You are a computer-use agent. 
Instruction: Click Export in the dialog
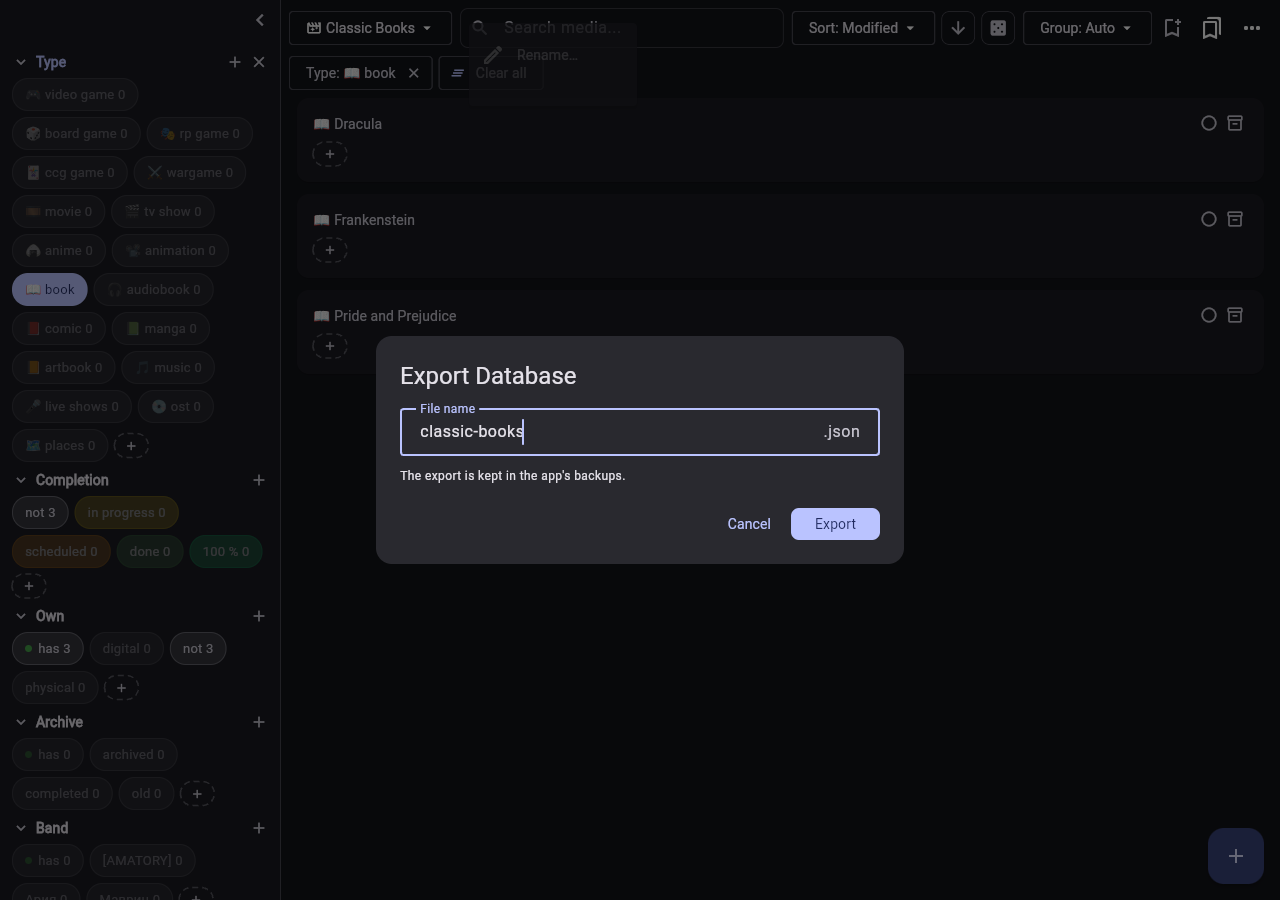click(x=835, y=524)
